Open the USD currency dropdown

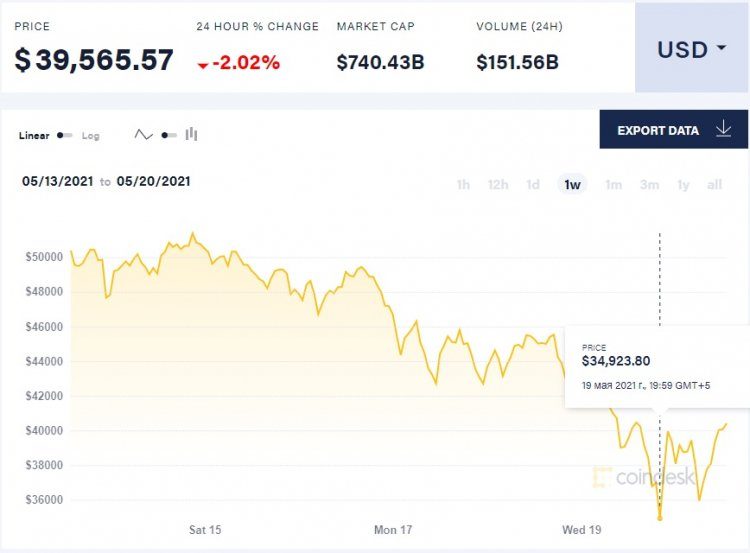click(x=691, y=49)
